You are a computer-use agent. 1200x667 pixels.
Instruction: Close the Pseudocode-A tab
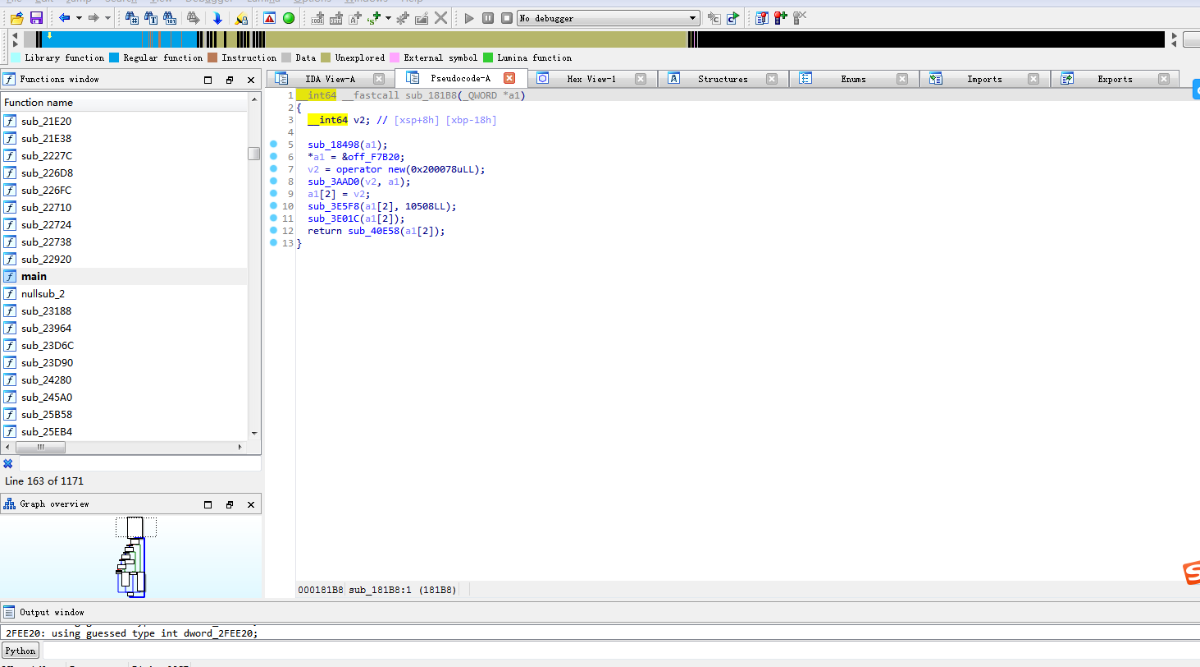click(509, 78)
